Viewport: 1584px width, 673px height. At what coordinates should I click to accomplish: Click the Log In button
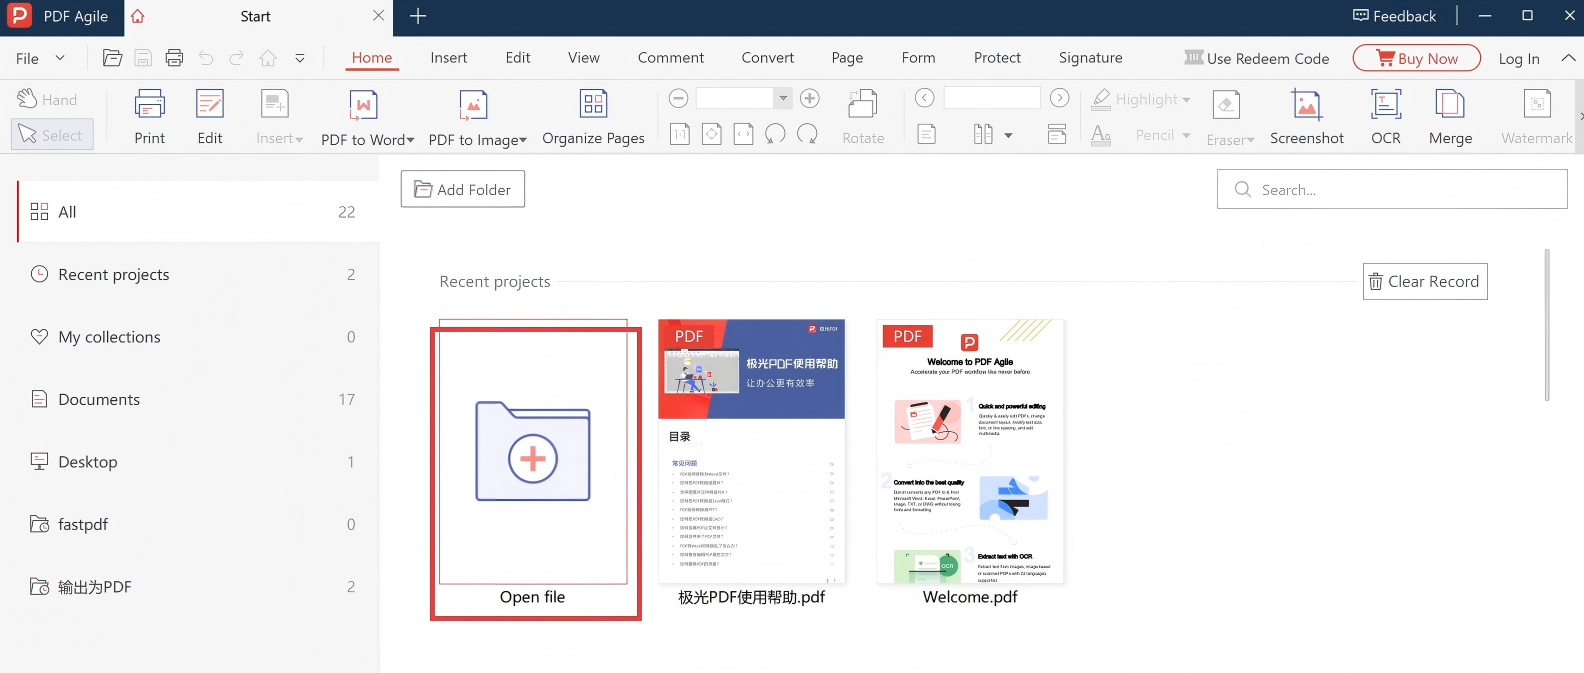[x=1519, y=58]
